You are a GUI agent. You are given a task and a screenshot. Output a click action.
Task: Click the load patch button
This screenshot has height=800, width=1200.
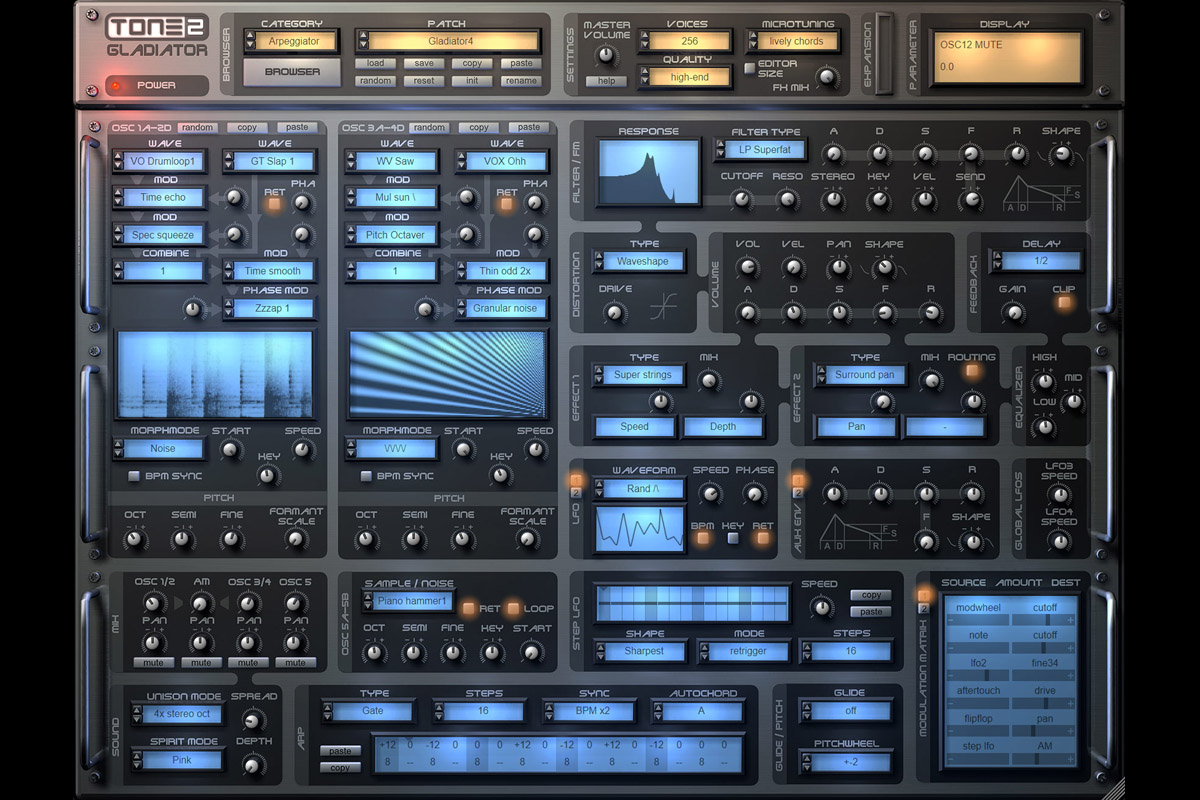376,63
